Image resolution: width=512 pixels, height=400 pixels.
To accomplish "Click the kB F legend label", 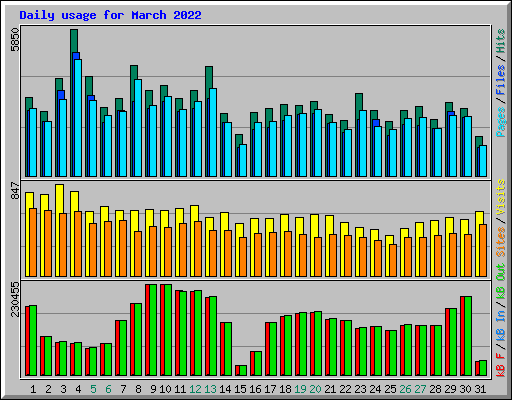I will [501, 365].
